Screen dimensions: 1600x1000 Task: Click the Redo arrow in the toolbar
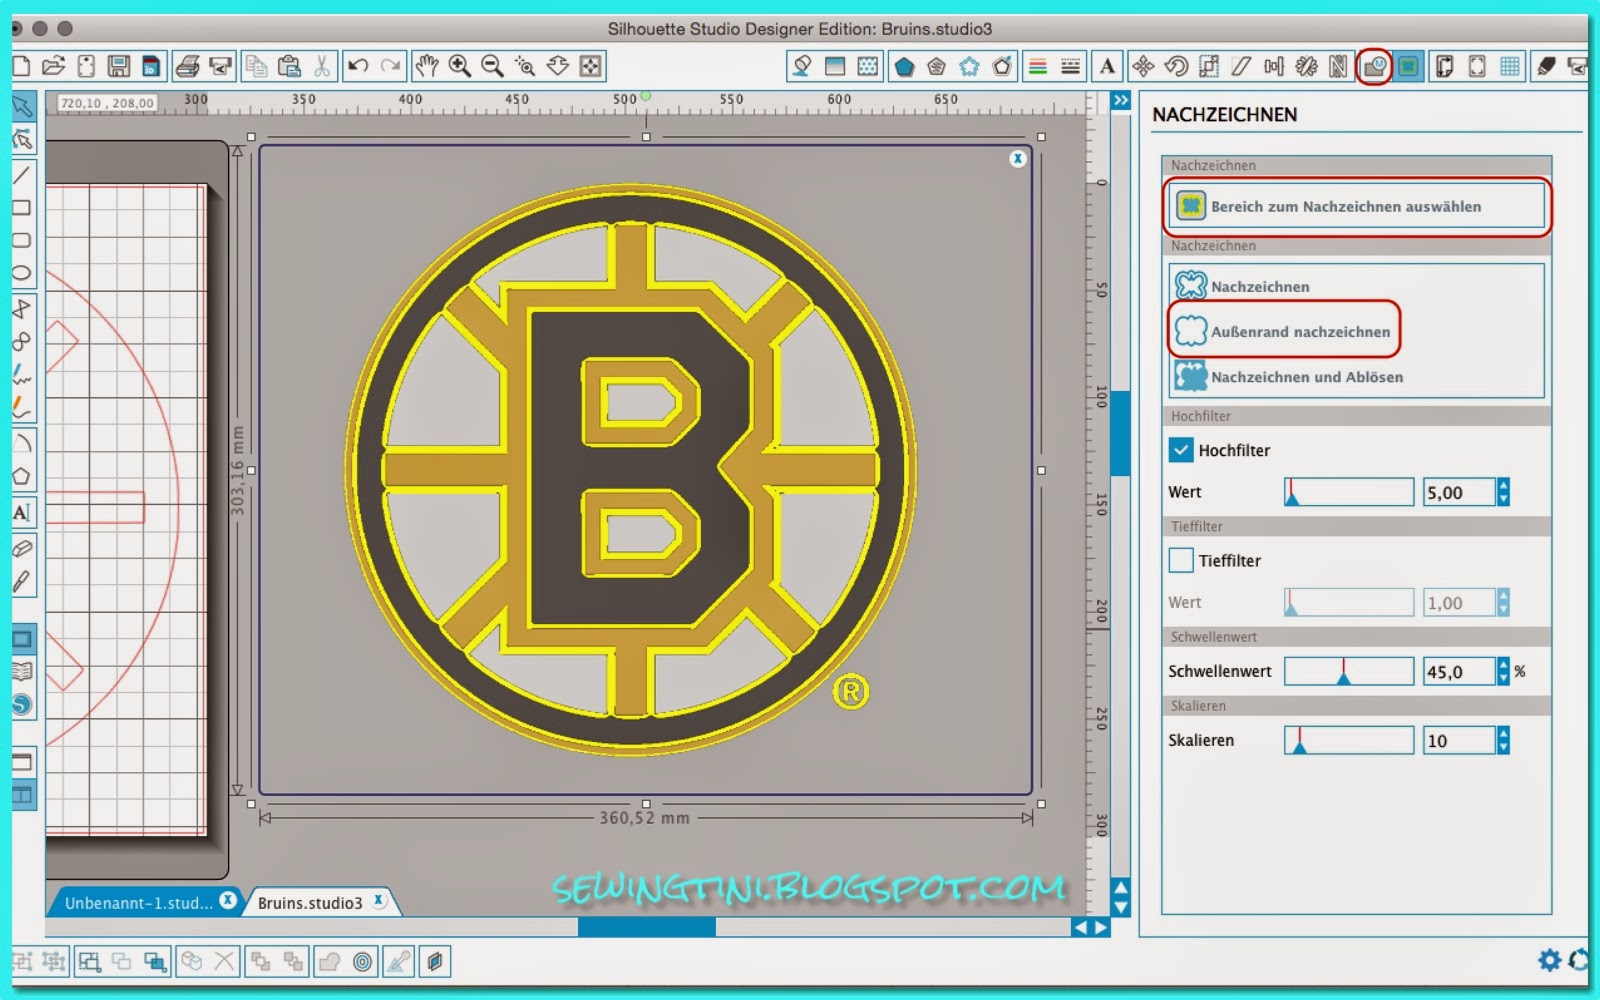click(x=391, y=66)
